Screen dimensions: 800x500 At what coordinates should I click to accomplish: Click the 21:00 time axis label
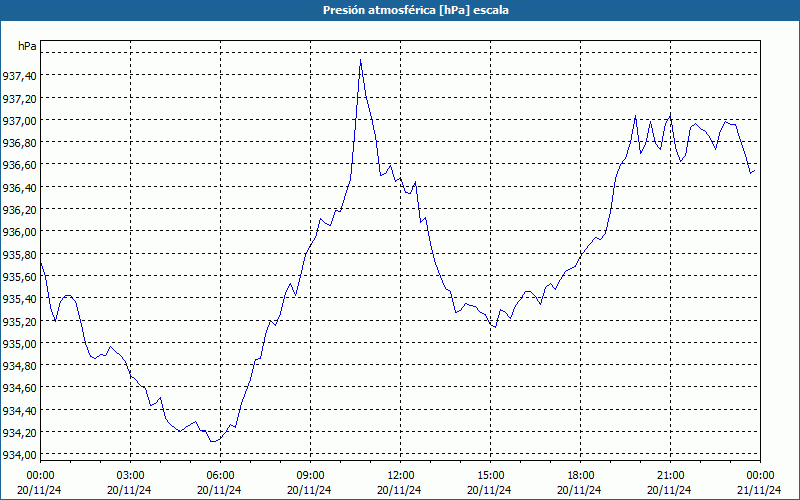coord(670,476)
